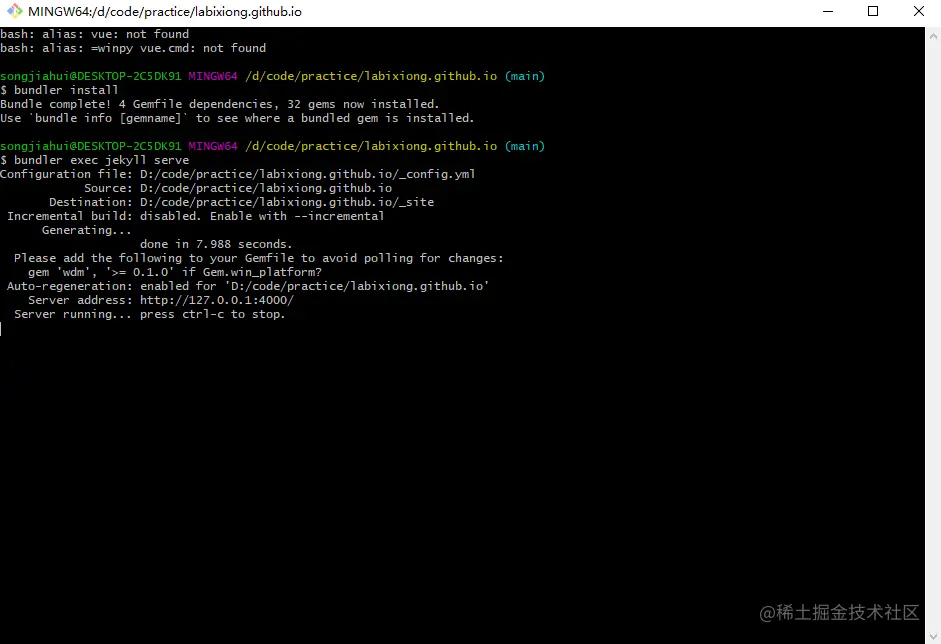941x644 pixels.
Task: Click the blinking cursor on the empty prompt line
Action: point(3,327)
